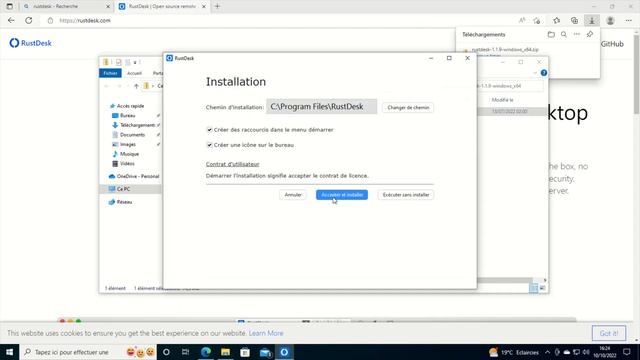Open Microsoft Edge from the taskbar
The width and height of the screenshot is (640, 360).
(x=206, y=352)
